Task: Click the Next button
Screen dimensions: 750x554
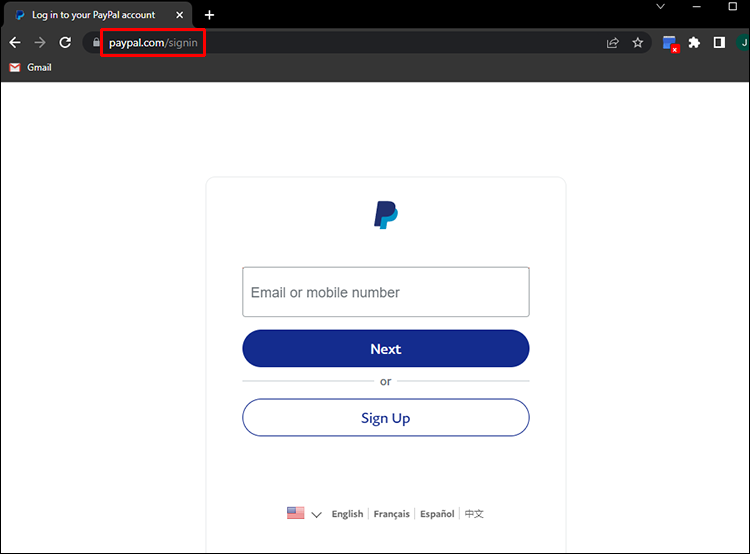Action: [386, 348]
